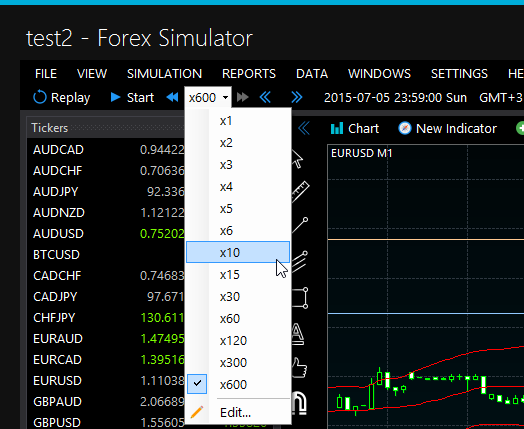The width and height of the screenshot is (524, 429).
Task: Pick x1 speed option
Action: pyautogui.click(x=238, y=121)
